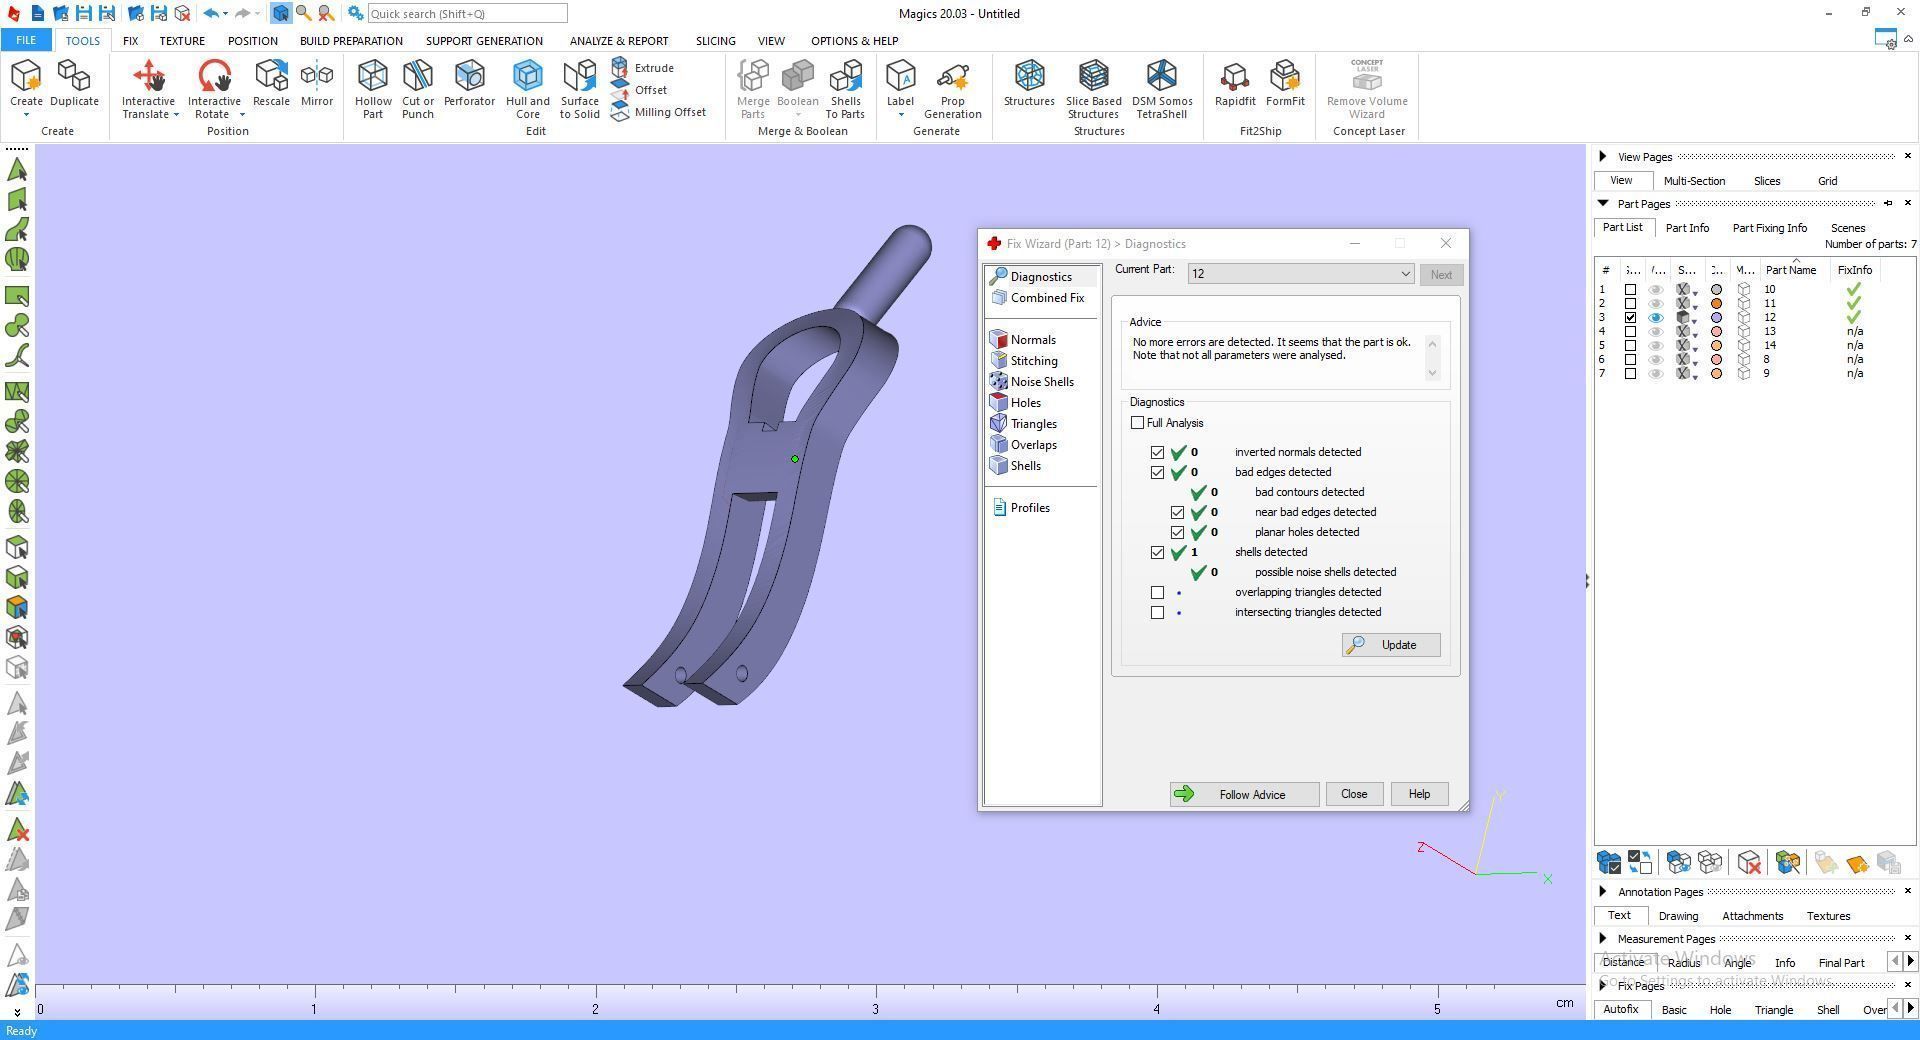
Task: Click the Duplicate part icon
Action: click(x=74, y=84)
